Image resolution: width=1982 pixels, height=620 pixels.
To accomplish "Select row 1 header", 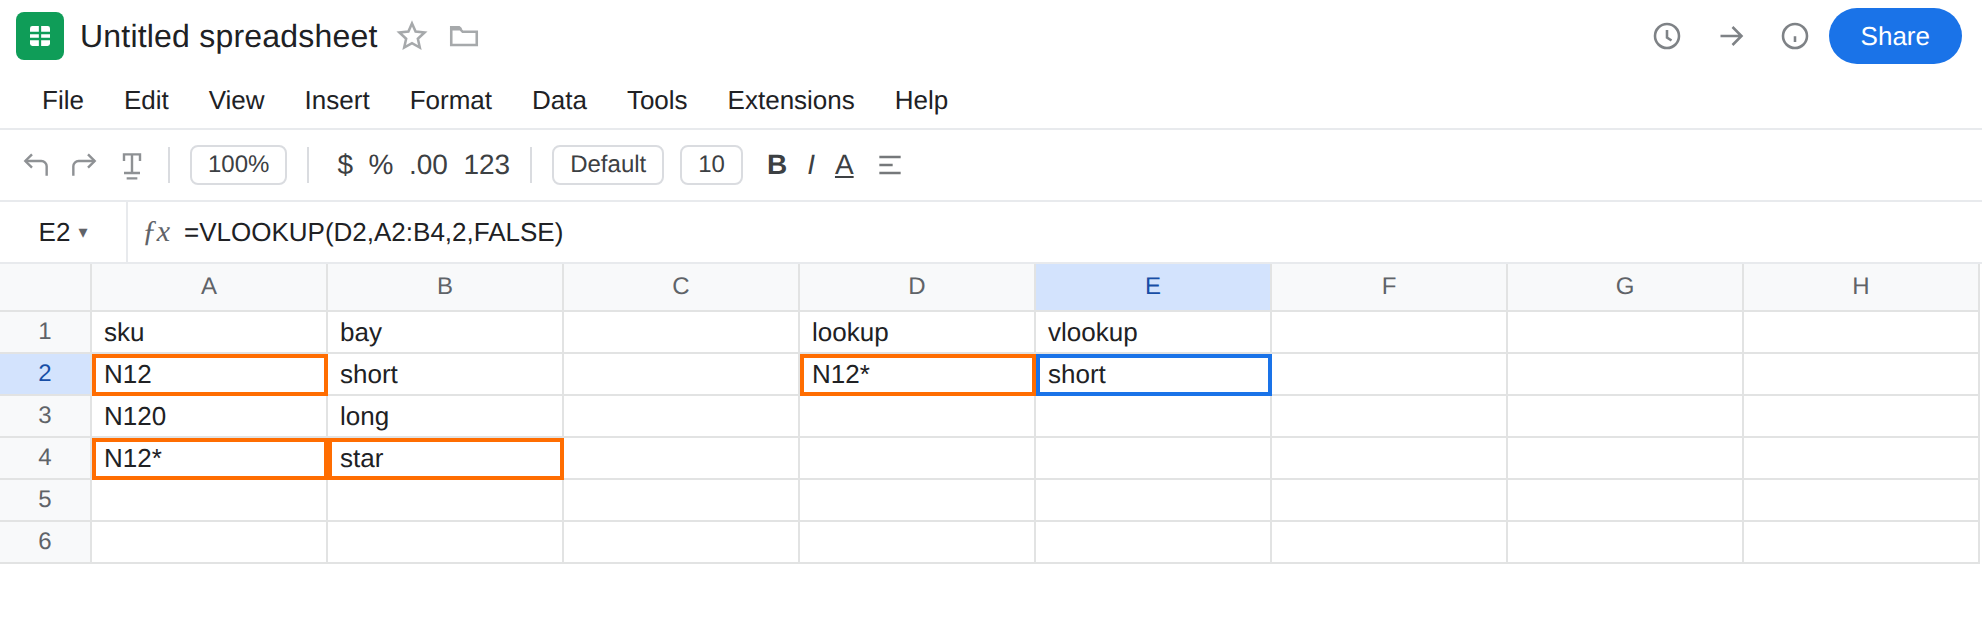I will pos(45,331).
